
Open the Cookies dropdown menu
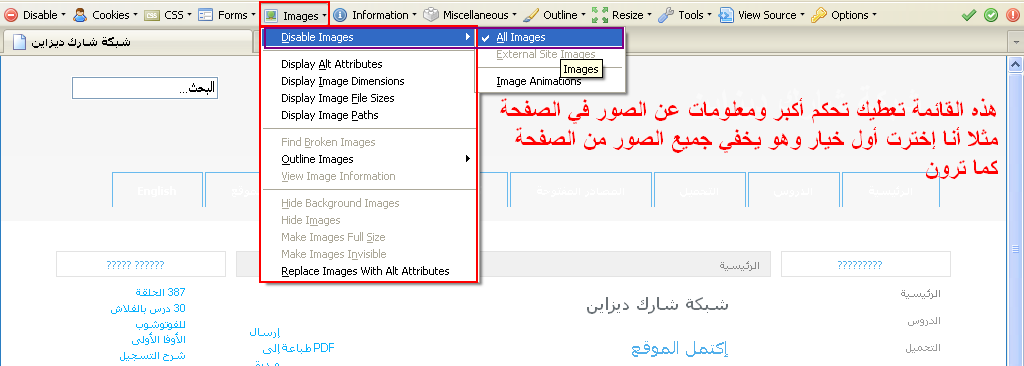click(135, 15)
